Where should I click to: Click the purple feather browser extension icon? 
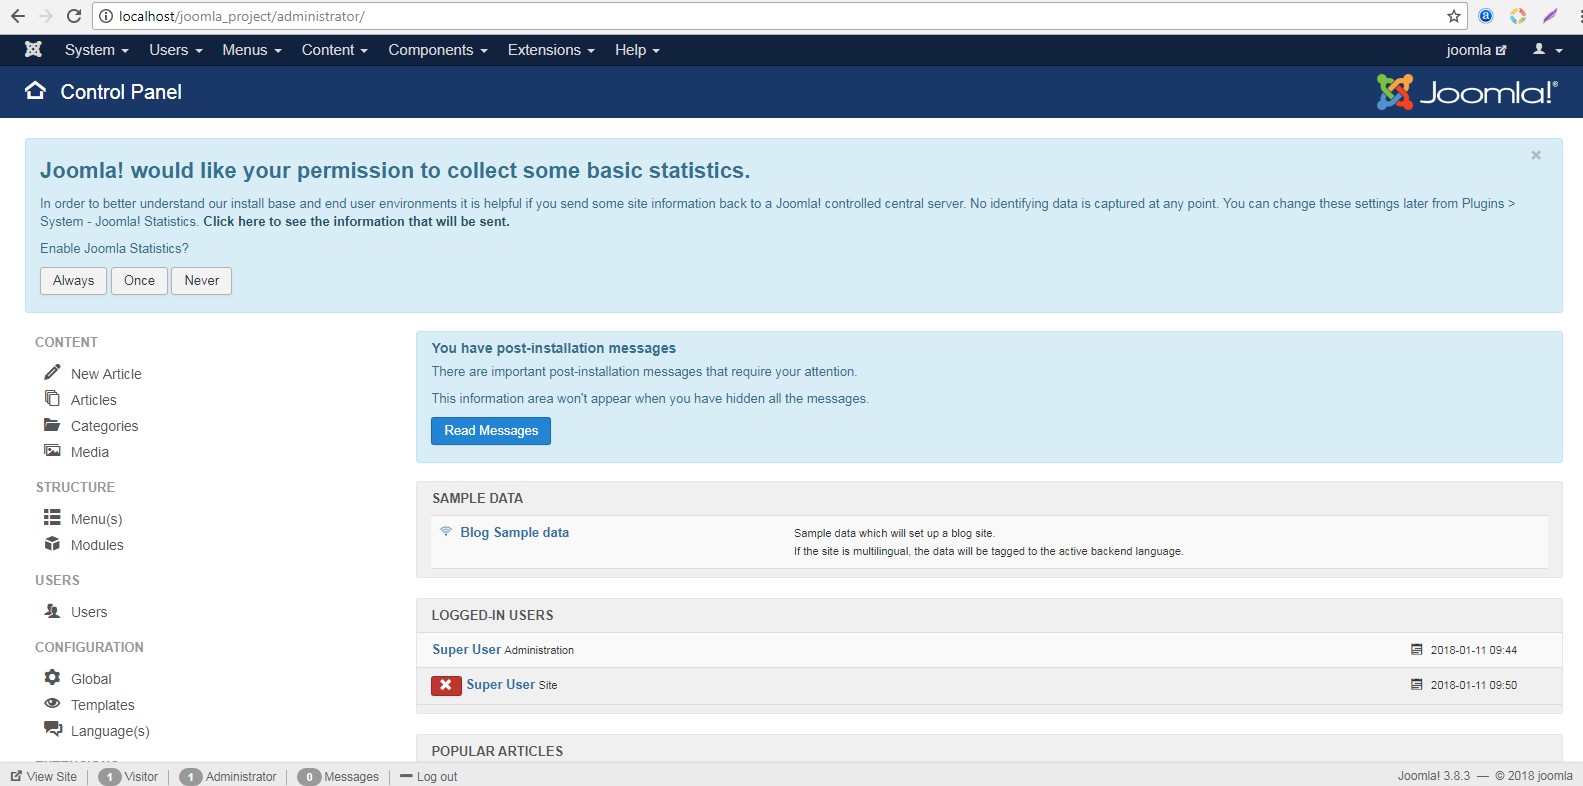pos(1550,16)
